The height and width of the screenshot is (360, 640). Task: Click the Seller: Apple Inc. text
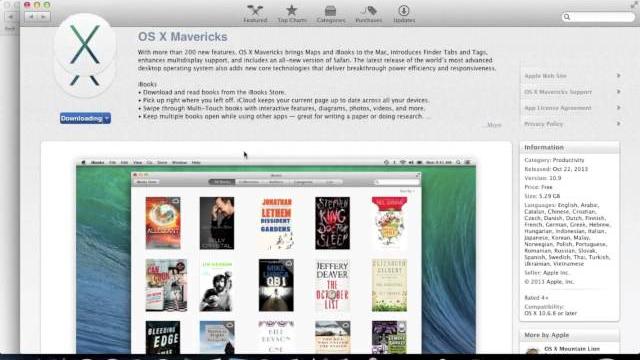pyautogui.click(x=546, y=273)
